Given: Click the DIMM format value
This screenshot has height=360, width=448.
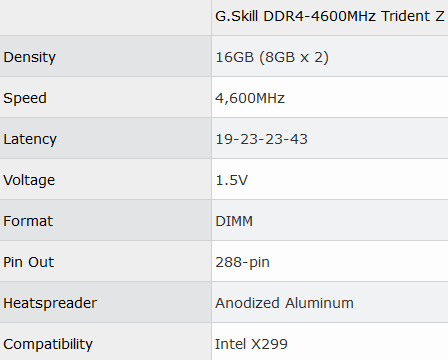Looking at the screenshot, I should [234, 221].
